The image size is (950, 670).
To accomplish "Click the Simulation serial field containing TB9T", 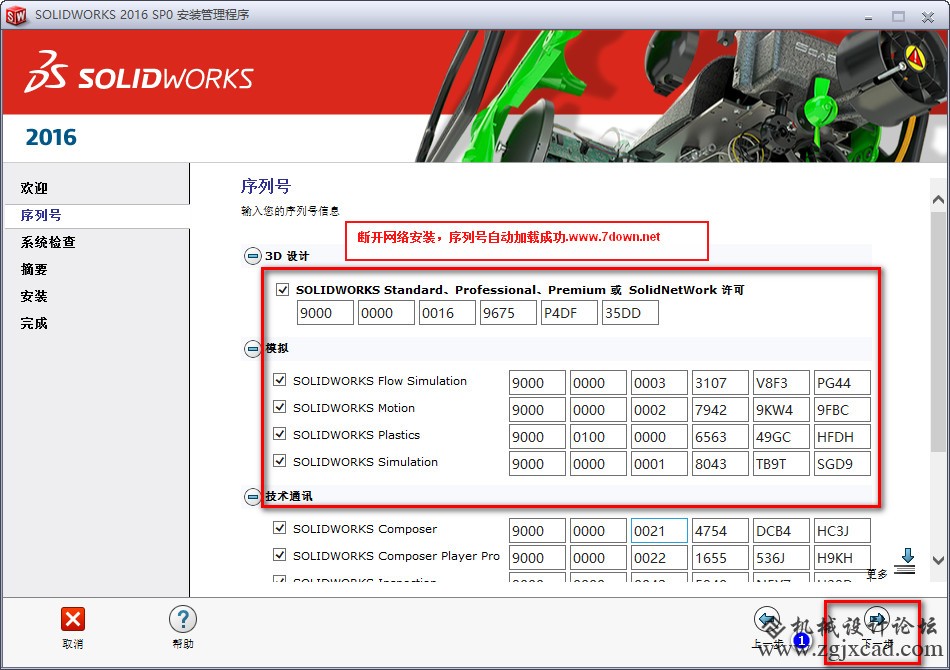I will click(781, 463).
